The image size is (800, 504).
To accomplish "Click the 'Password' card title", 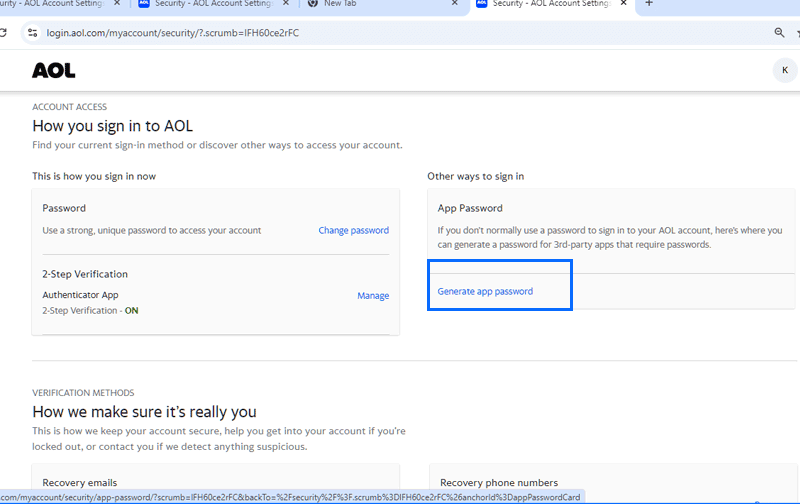I will pyautogui.click(x=64, y=208).
